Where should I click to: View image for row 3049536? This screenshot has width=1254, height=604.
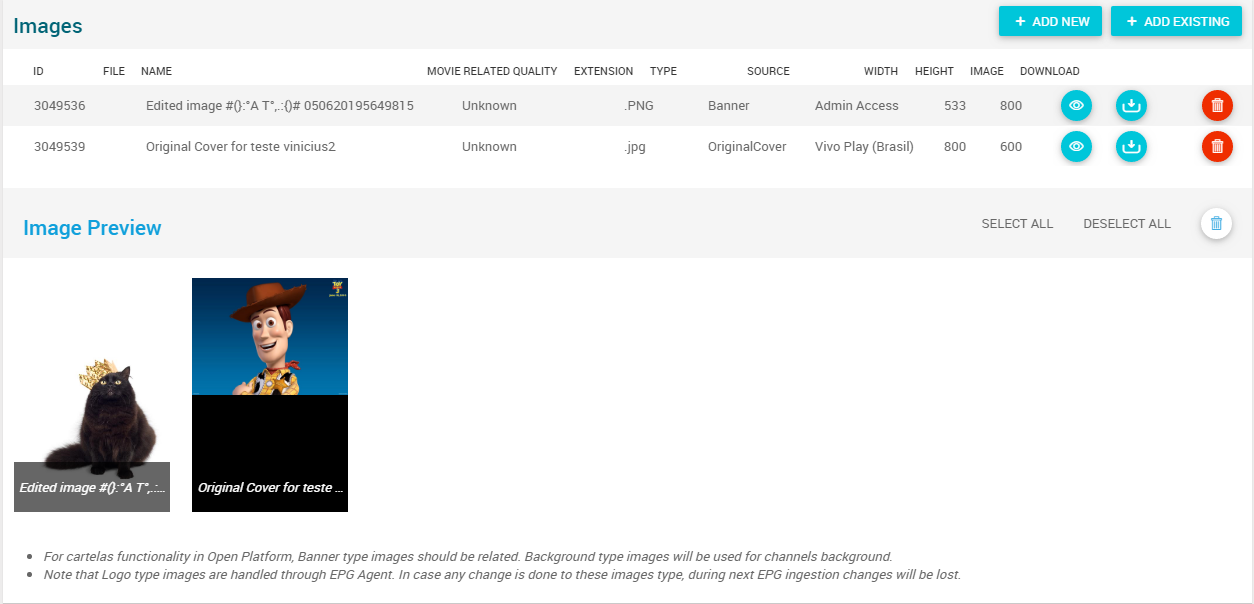(x=1076, y=105)
